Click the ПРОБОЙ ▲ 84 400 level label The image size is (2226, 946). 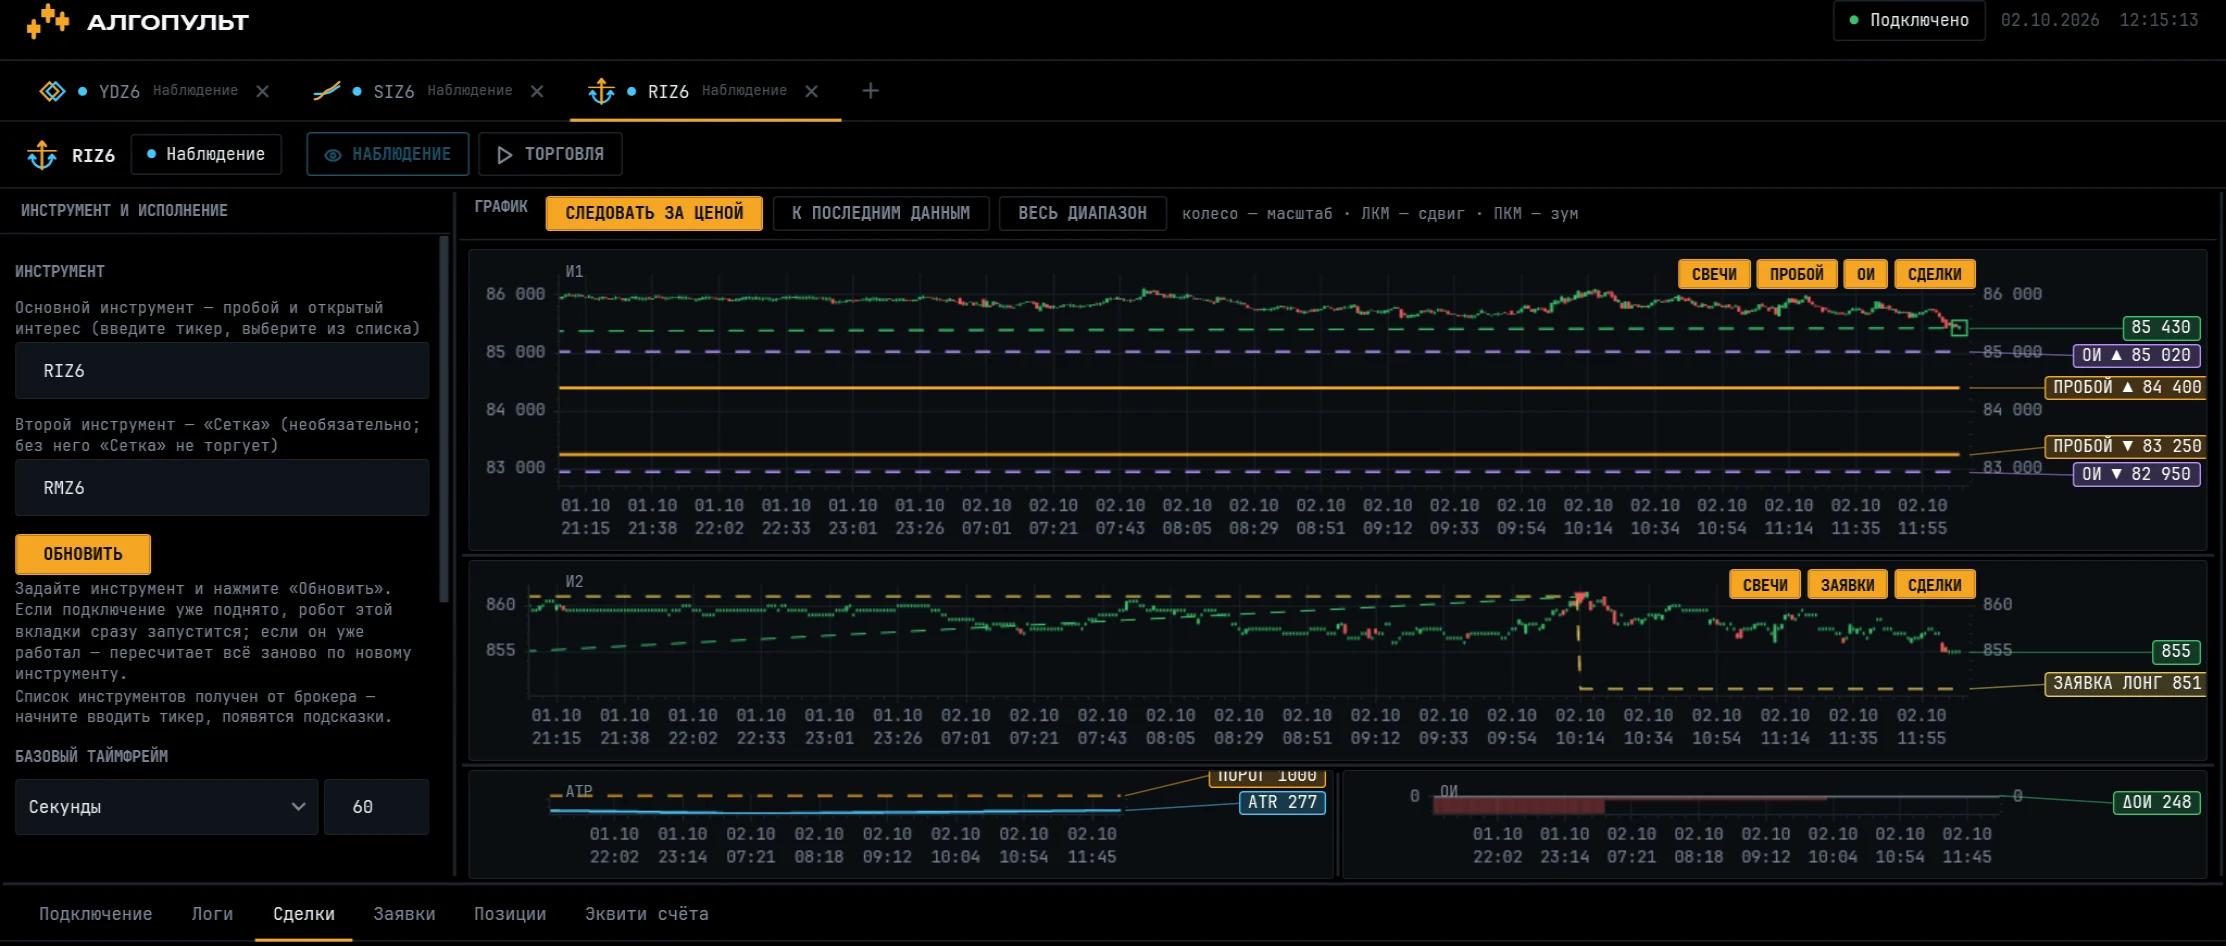click(2125, 387)
